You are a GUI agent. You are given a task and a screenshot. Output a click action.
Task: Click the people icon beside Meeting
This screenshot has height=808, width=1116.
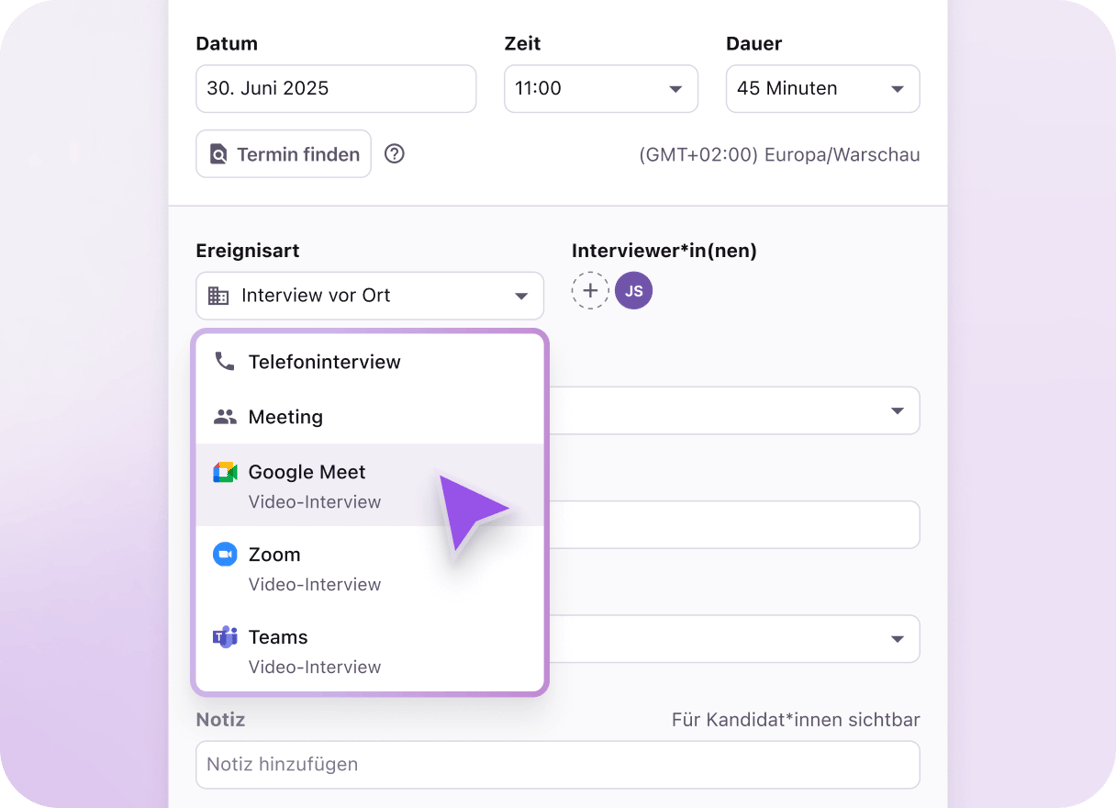[x=225, y=417]
